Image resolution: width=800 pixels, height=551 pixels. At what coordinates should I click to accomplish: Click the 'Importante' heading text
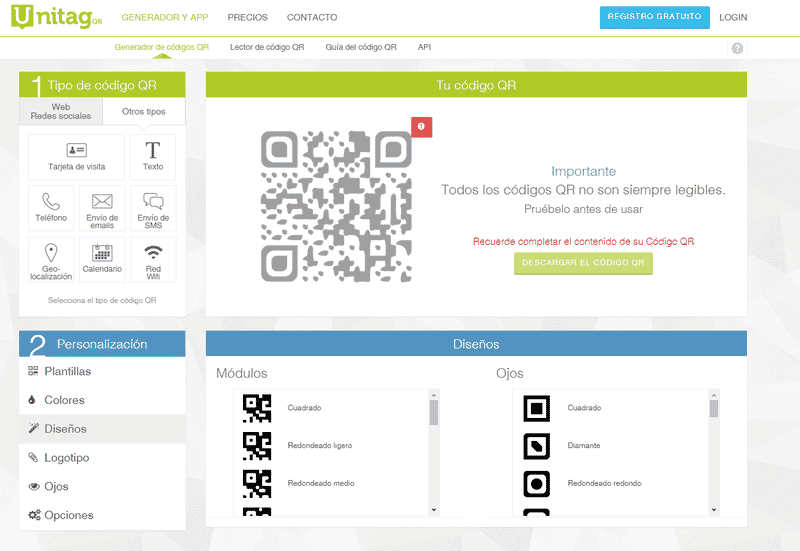click(583, 171)
